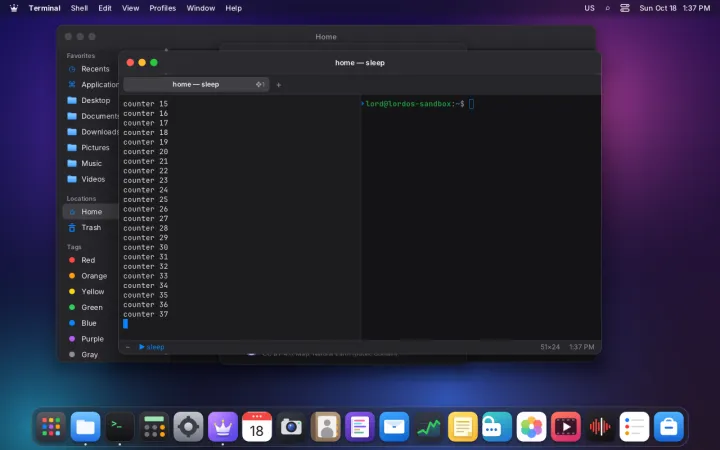Open the purple text editor app in dock

pos(360,427)
